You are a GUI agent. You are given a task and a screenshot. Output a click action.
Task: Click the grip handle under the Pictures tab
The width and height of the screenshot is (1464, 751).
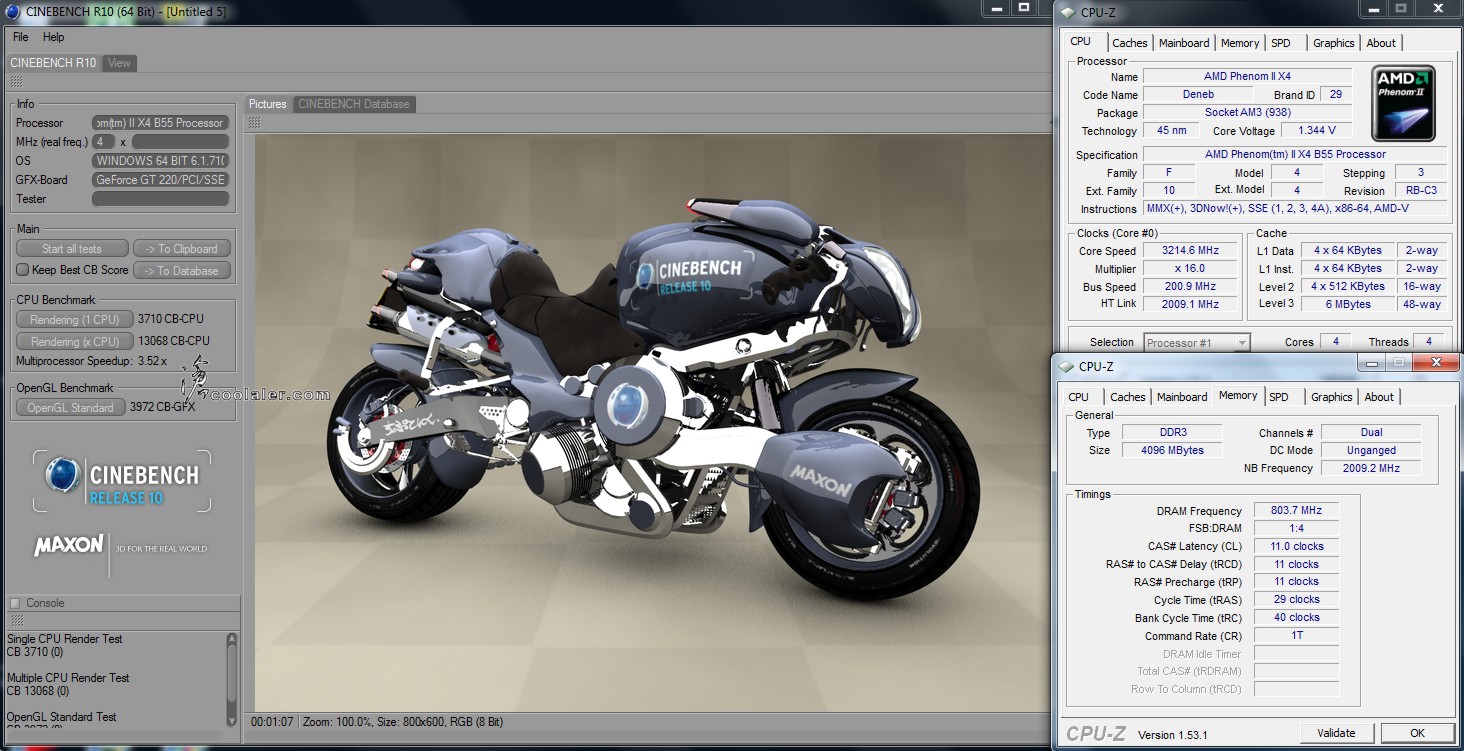point(255,122)
